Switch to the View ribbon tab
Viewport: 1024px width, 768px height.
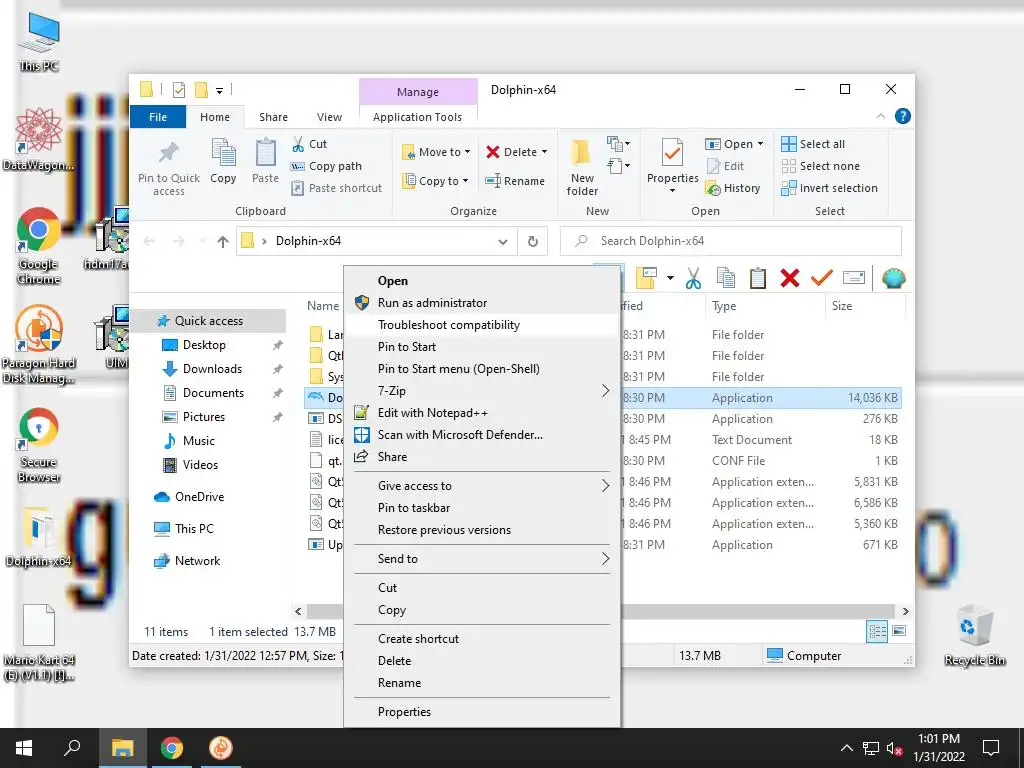[x=329, y=117]
